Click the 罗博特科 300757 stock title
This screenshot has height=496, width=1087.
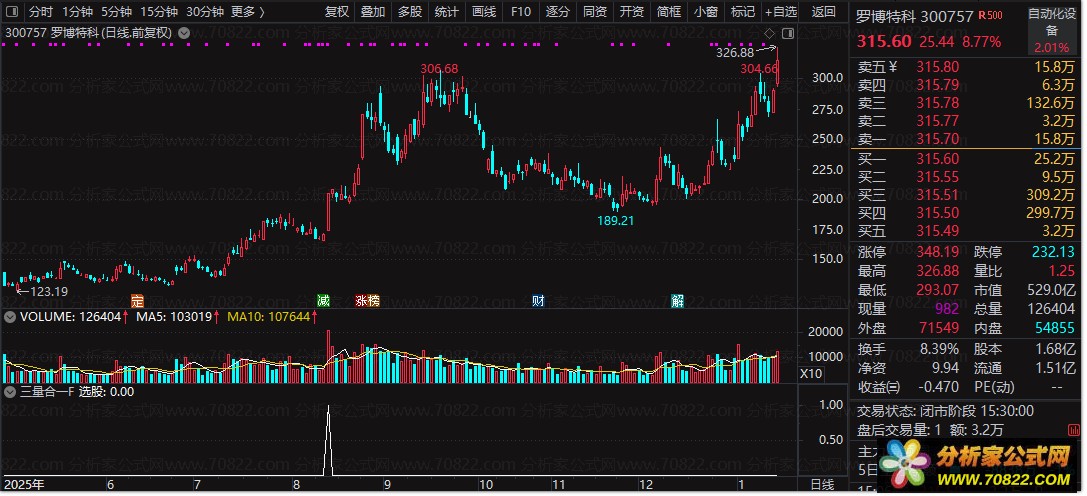pyautogui.click(x=915, y=17)
